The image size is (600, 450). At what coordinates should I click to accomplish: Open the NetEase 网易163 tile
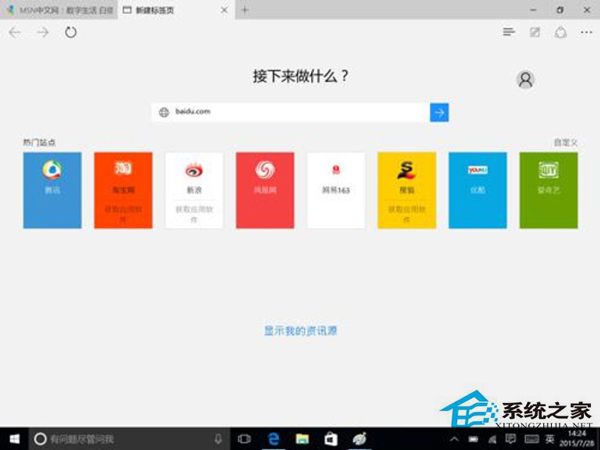pos(336,190)
